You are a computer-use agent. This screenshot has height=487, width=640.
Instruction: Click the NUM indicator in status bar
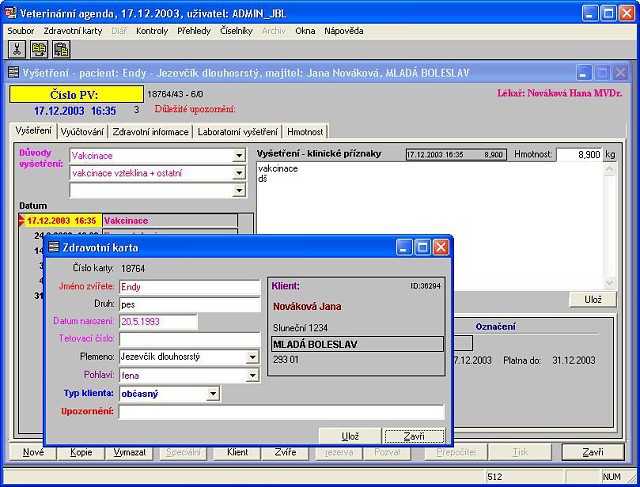click(x=611, y=476)
